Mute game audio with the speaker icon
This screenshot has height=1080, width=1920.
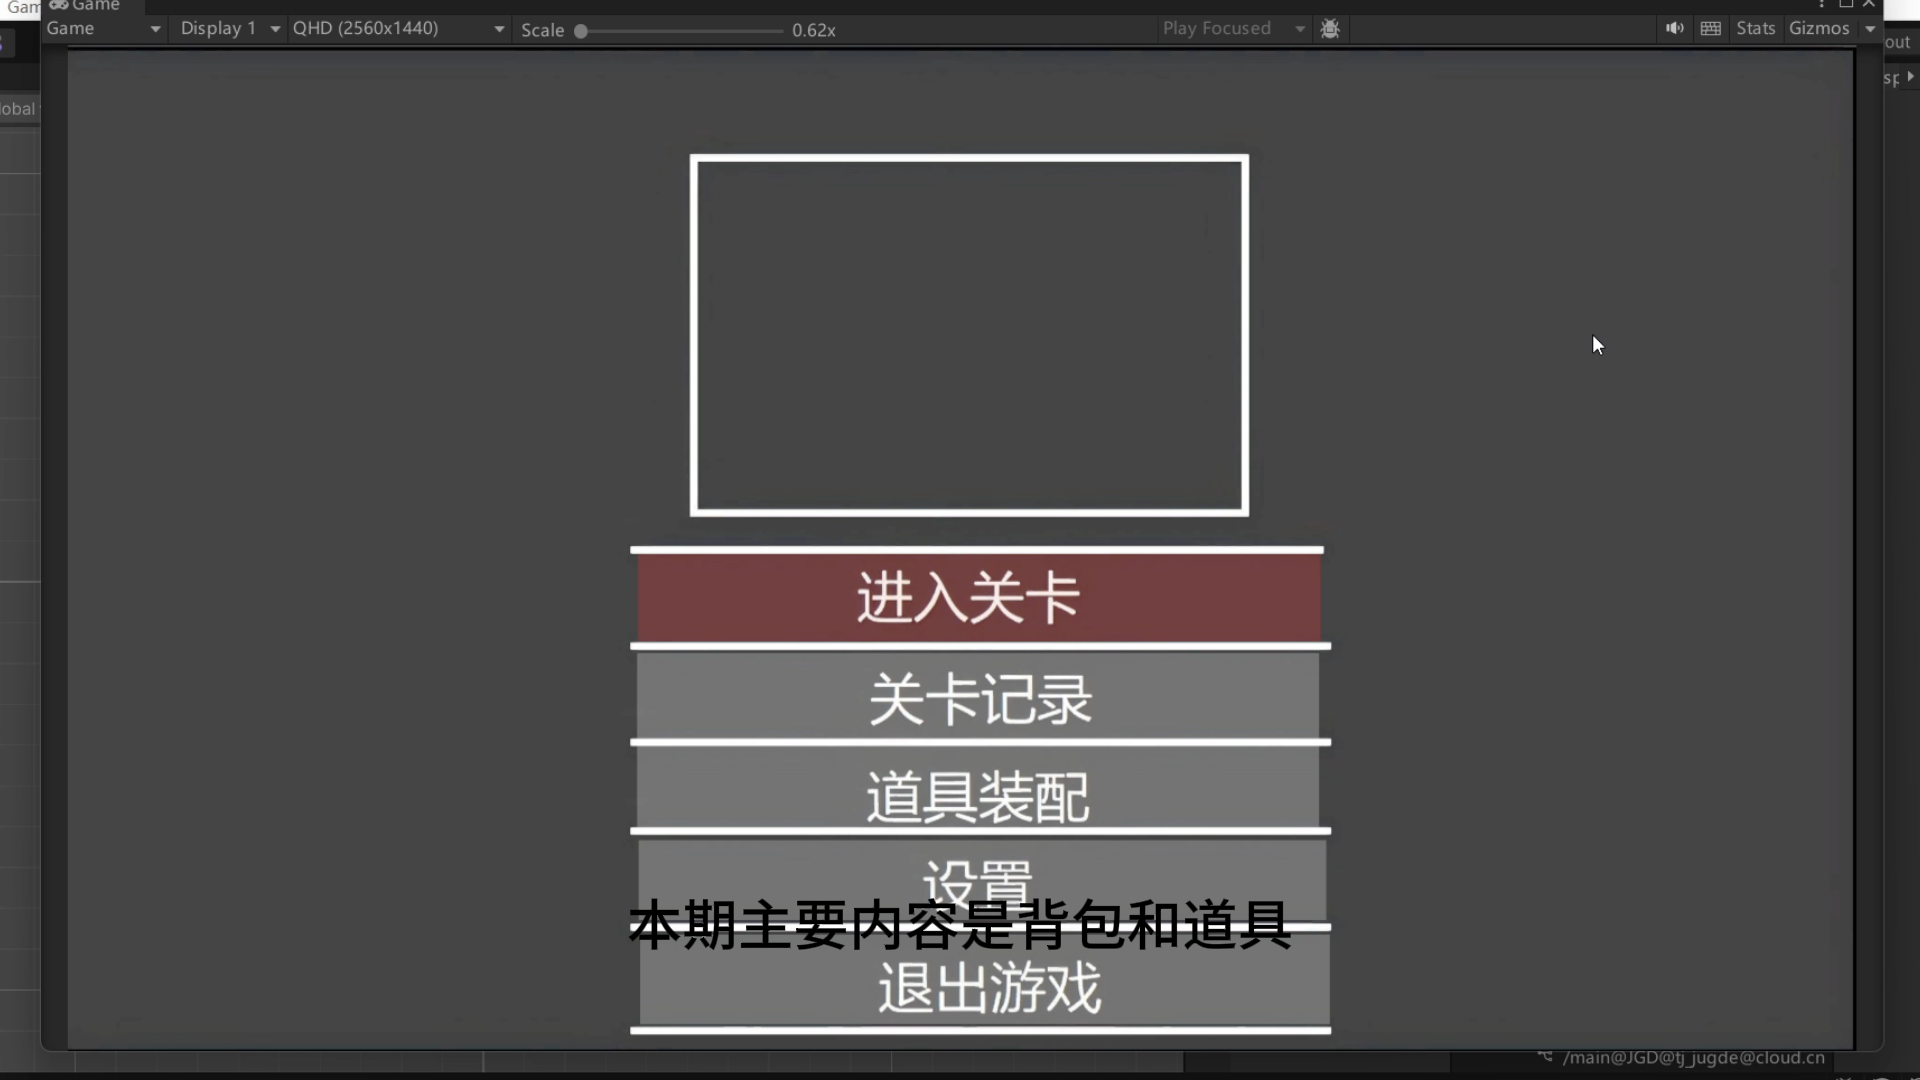click(1674, 28)
